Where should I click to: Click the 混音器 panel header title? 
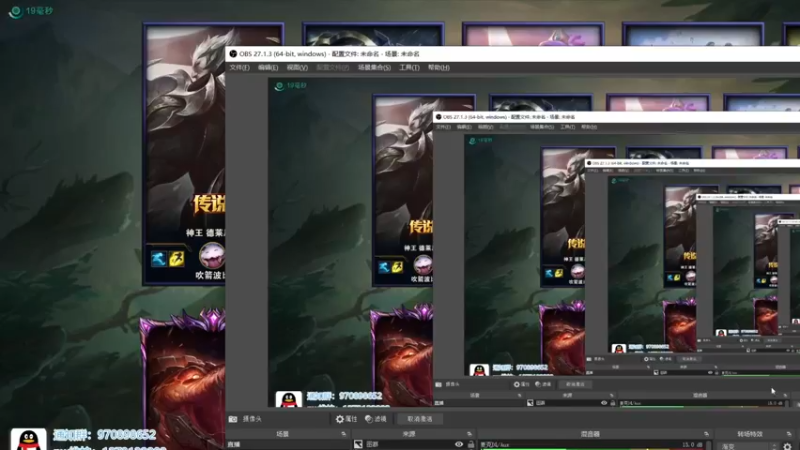(589, 434)
